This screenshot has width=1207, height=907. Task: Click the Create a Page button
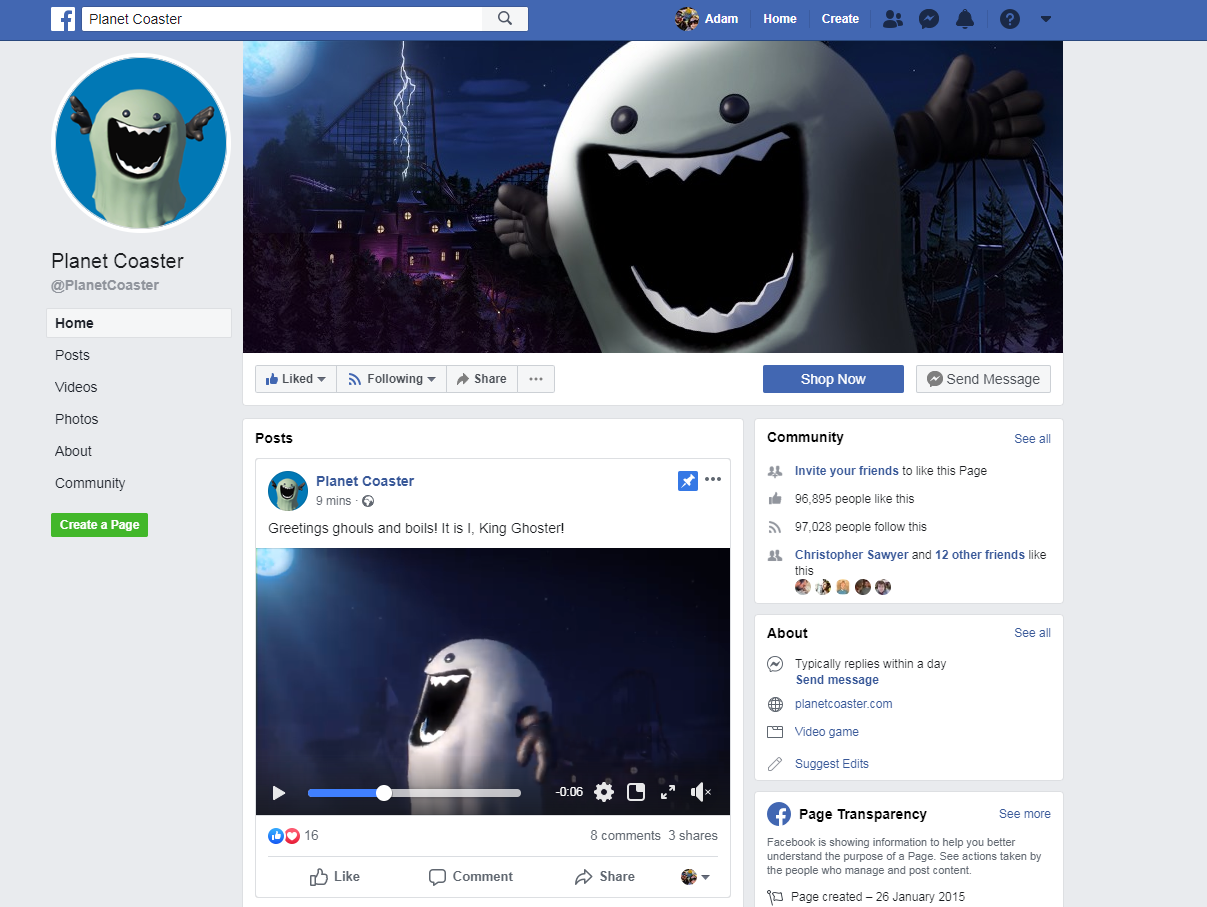[x=99, y=525]
